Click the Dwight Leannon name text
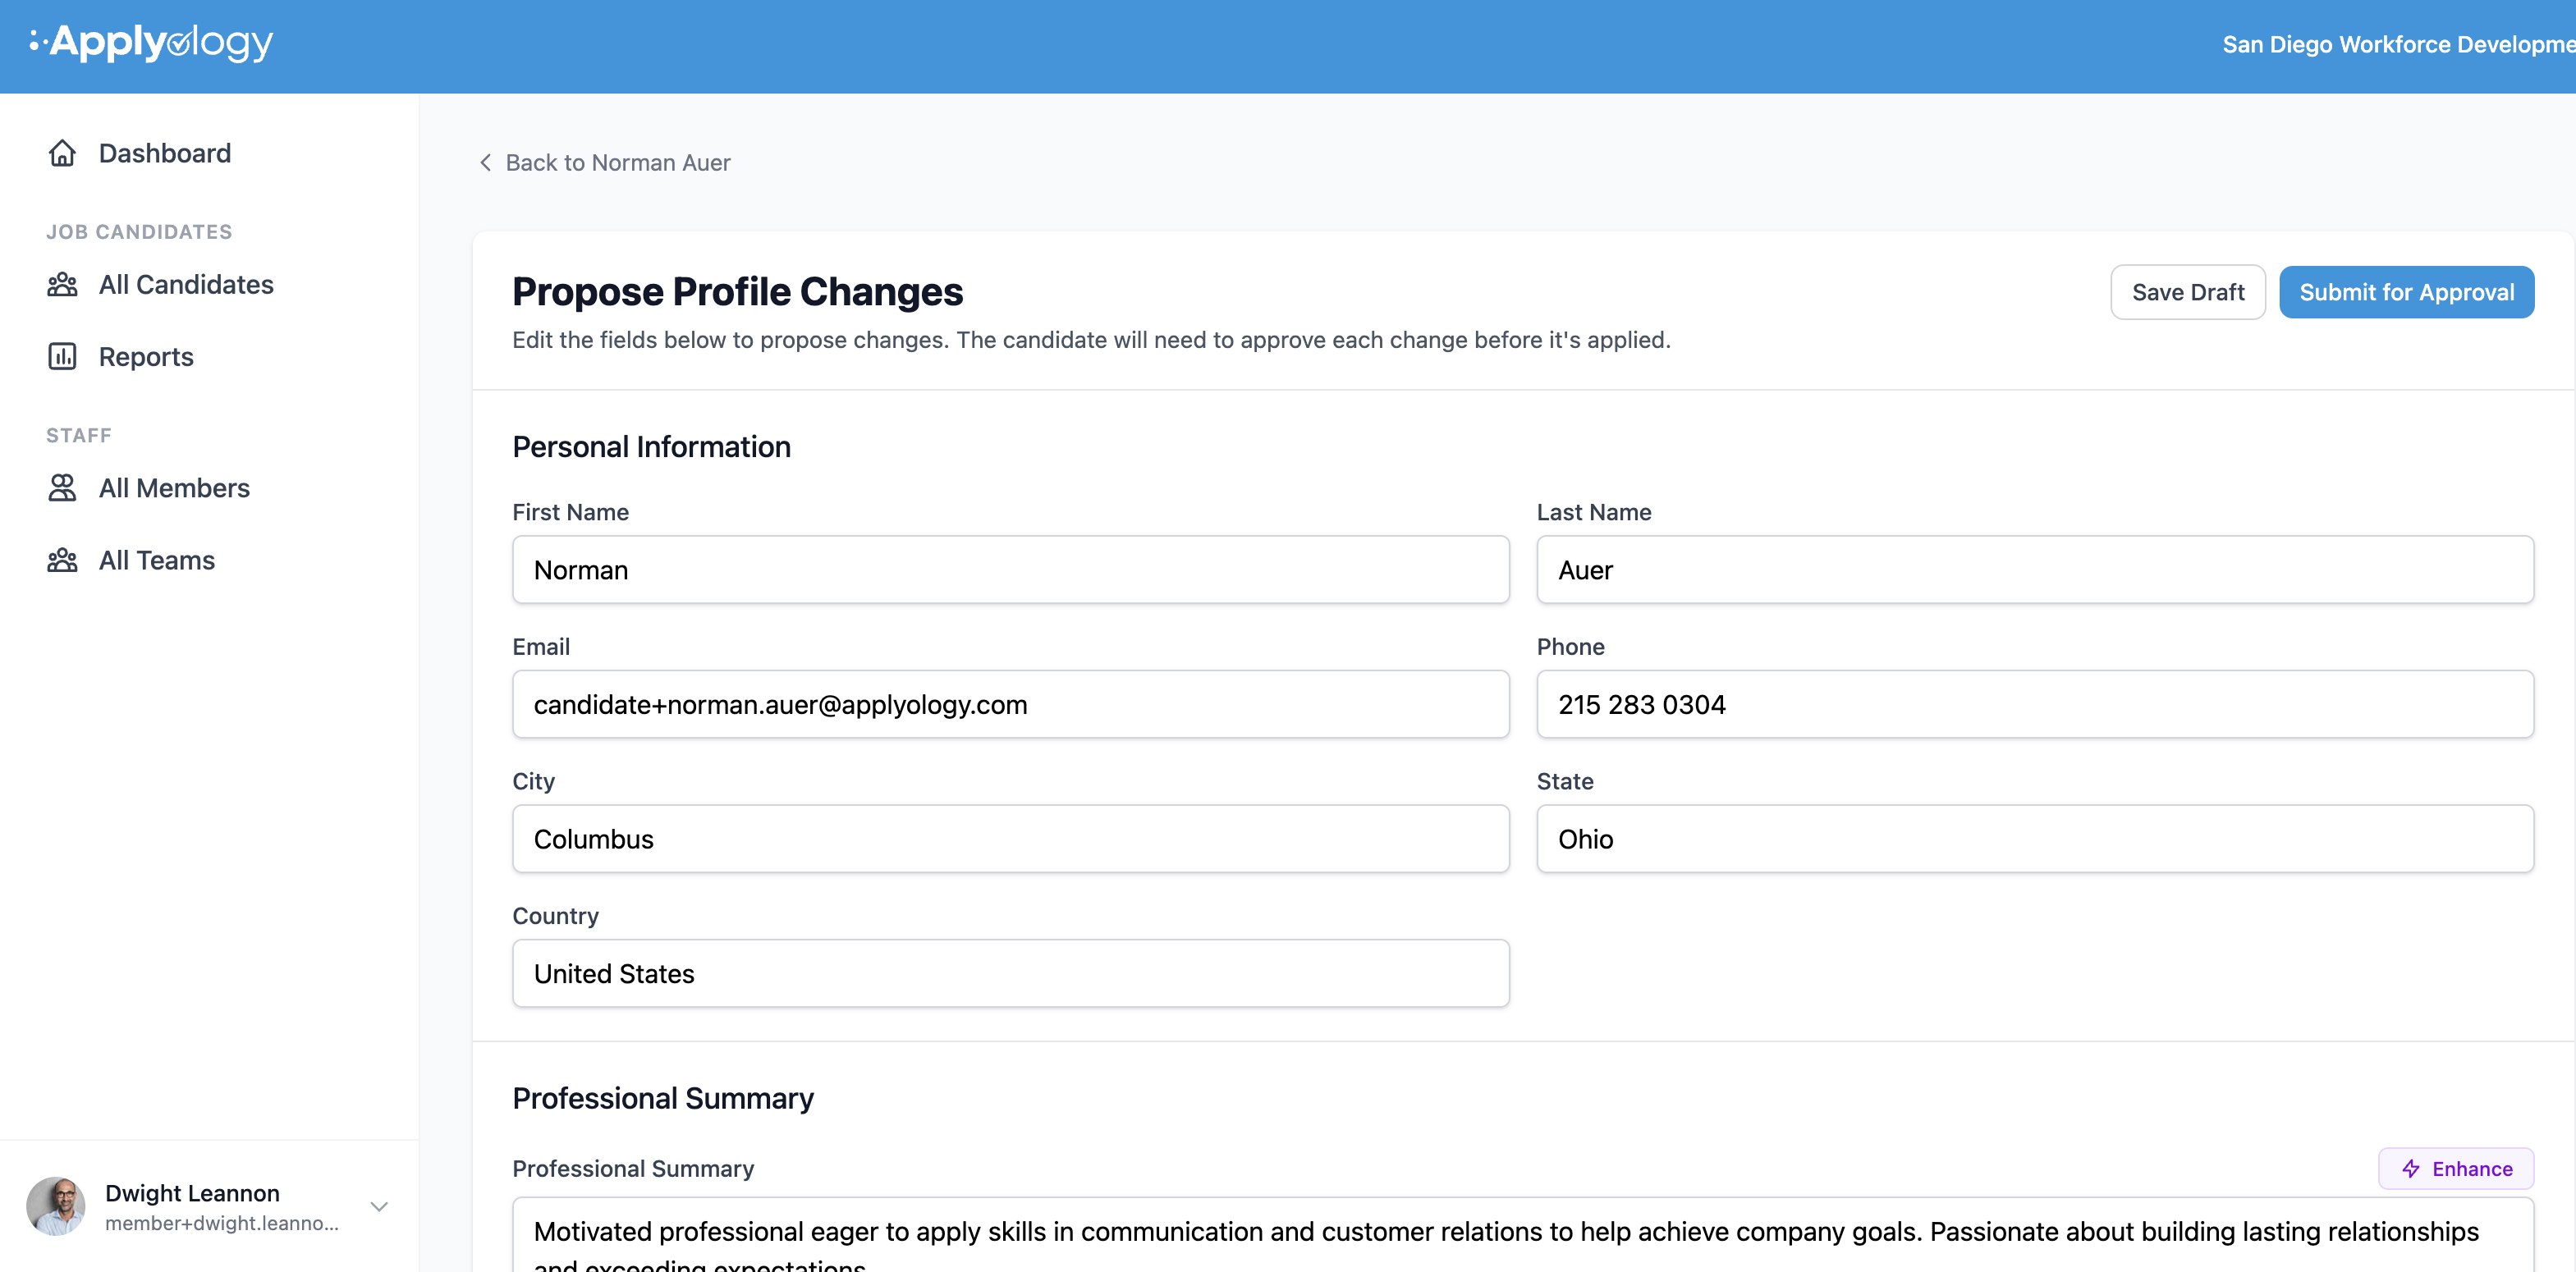Image resolution: width=2576 pixels, height=1272 pixels. point(192,1193)
